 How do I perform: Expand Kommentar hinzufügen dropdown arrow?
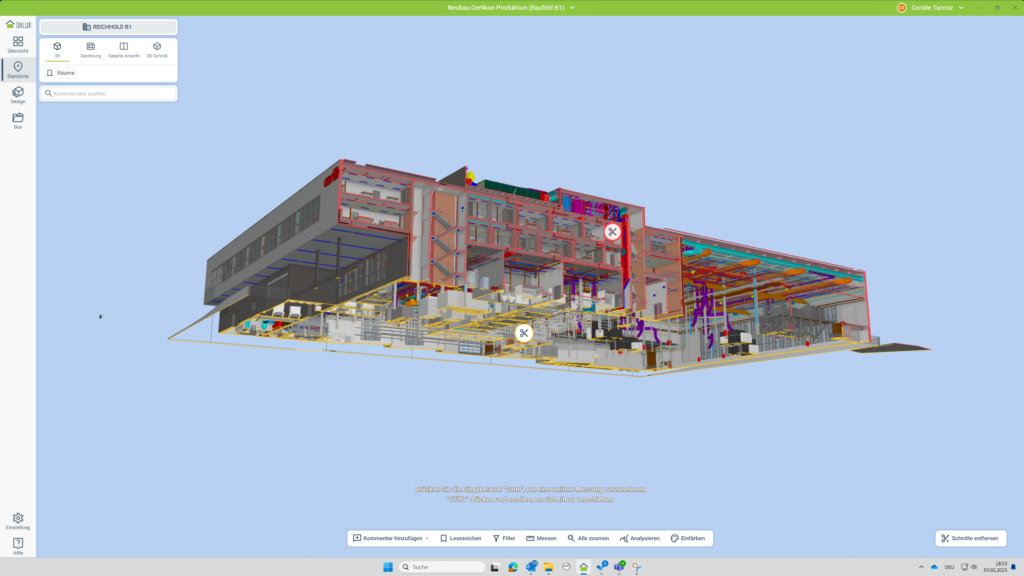427,538
